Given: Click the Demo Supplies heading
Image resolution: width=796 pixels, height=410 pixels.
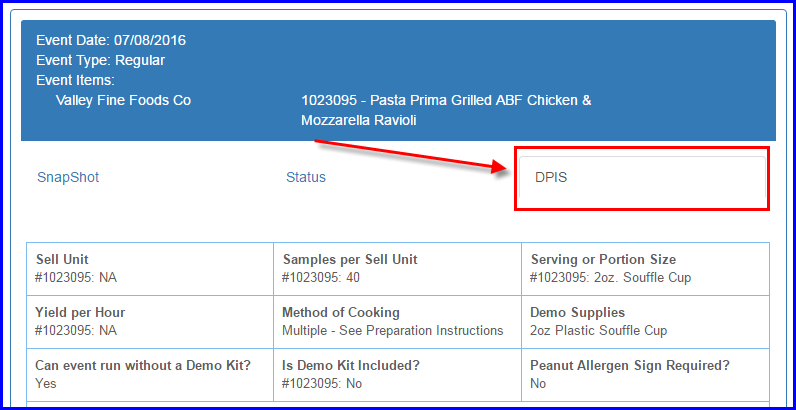Looking at the screenshot, I should point(577,313).
